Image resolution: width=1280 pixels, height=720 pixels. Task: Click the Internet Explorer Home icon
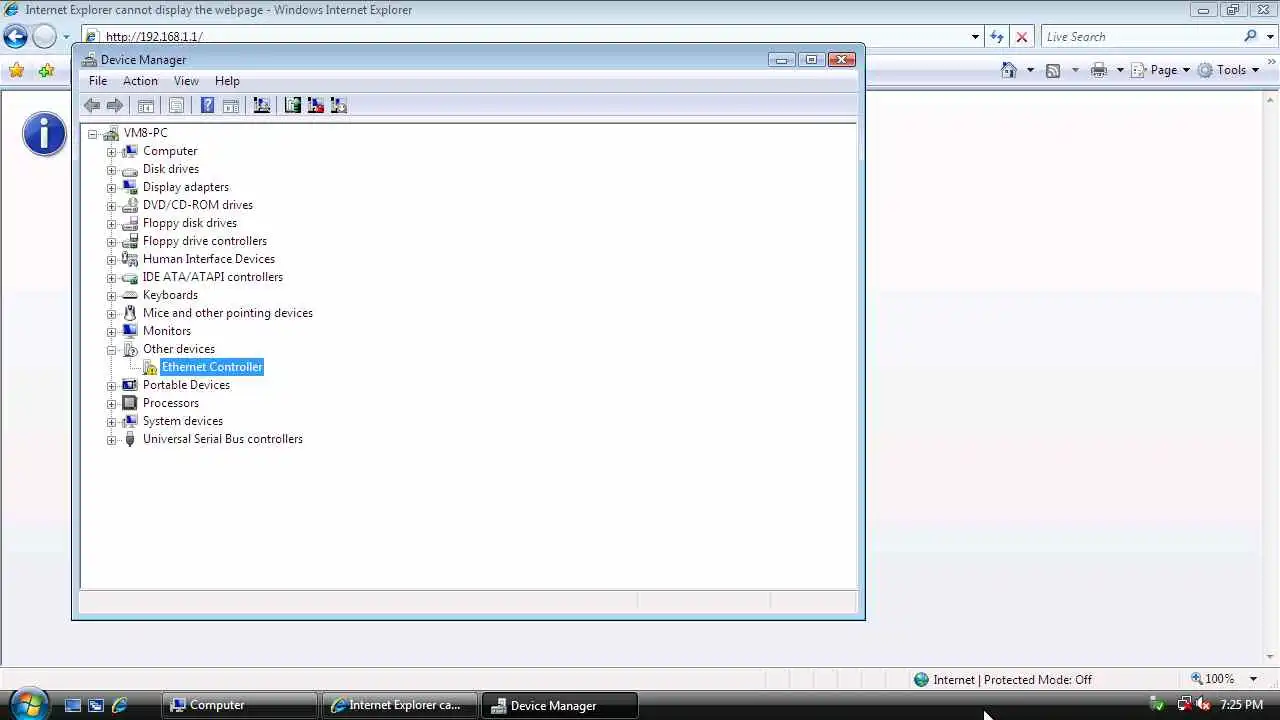click(1009, 70)
